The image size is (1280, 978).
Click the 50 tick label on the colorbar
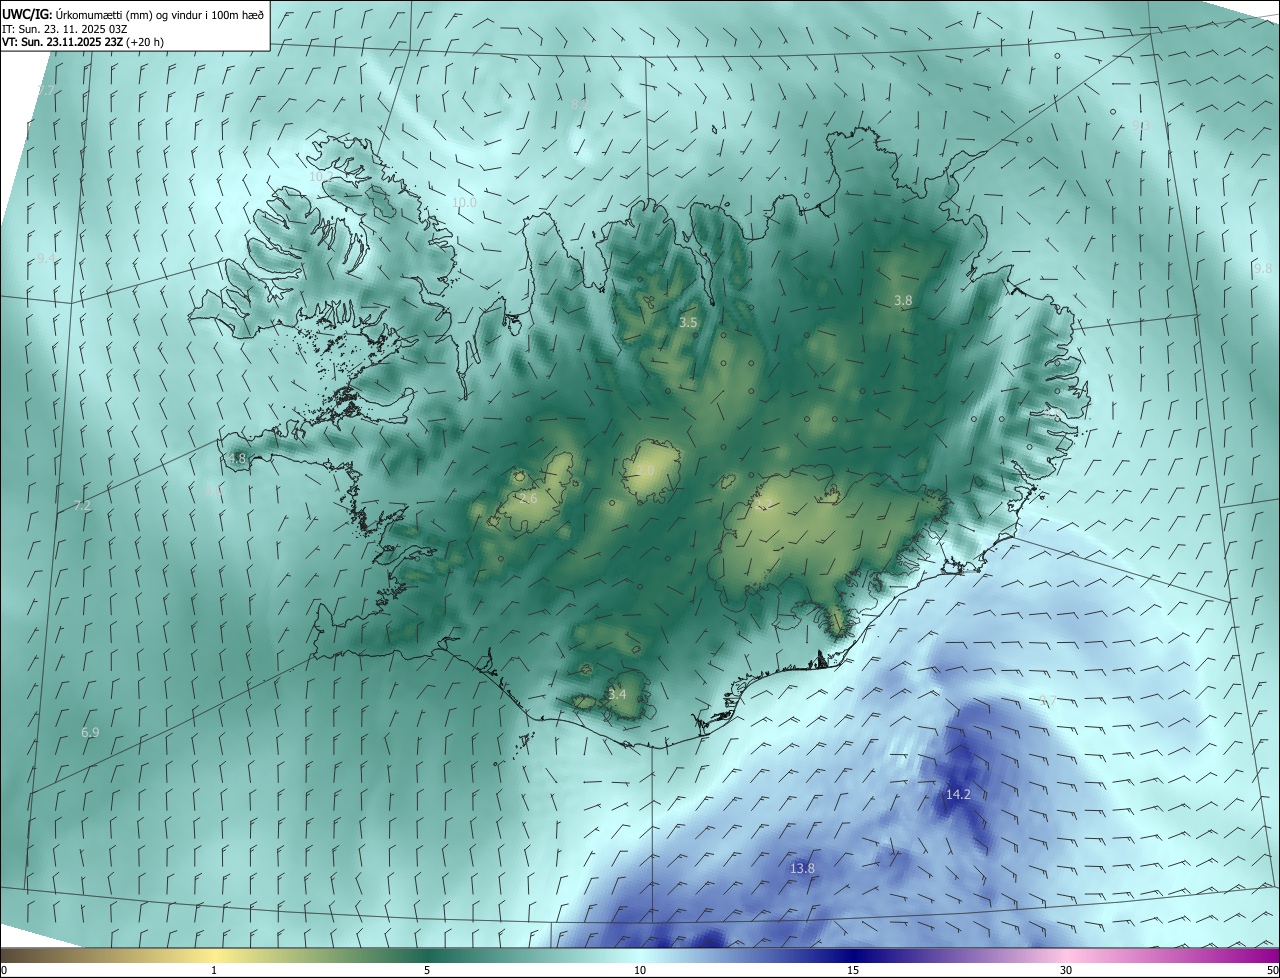click(1272, 970)
